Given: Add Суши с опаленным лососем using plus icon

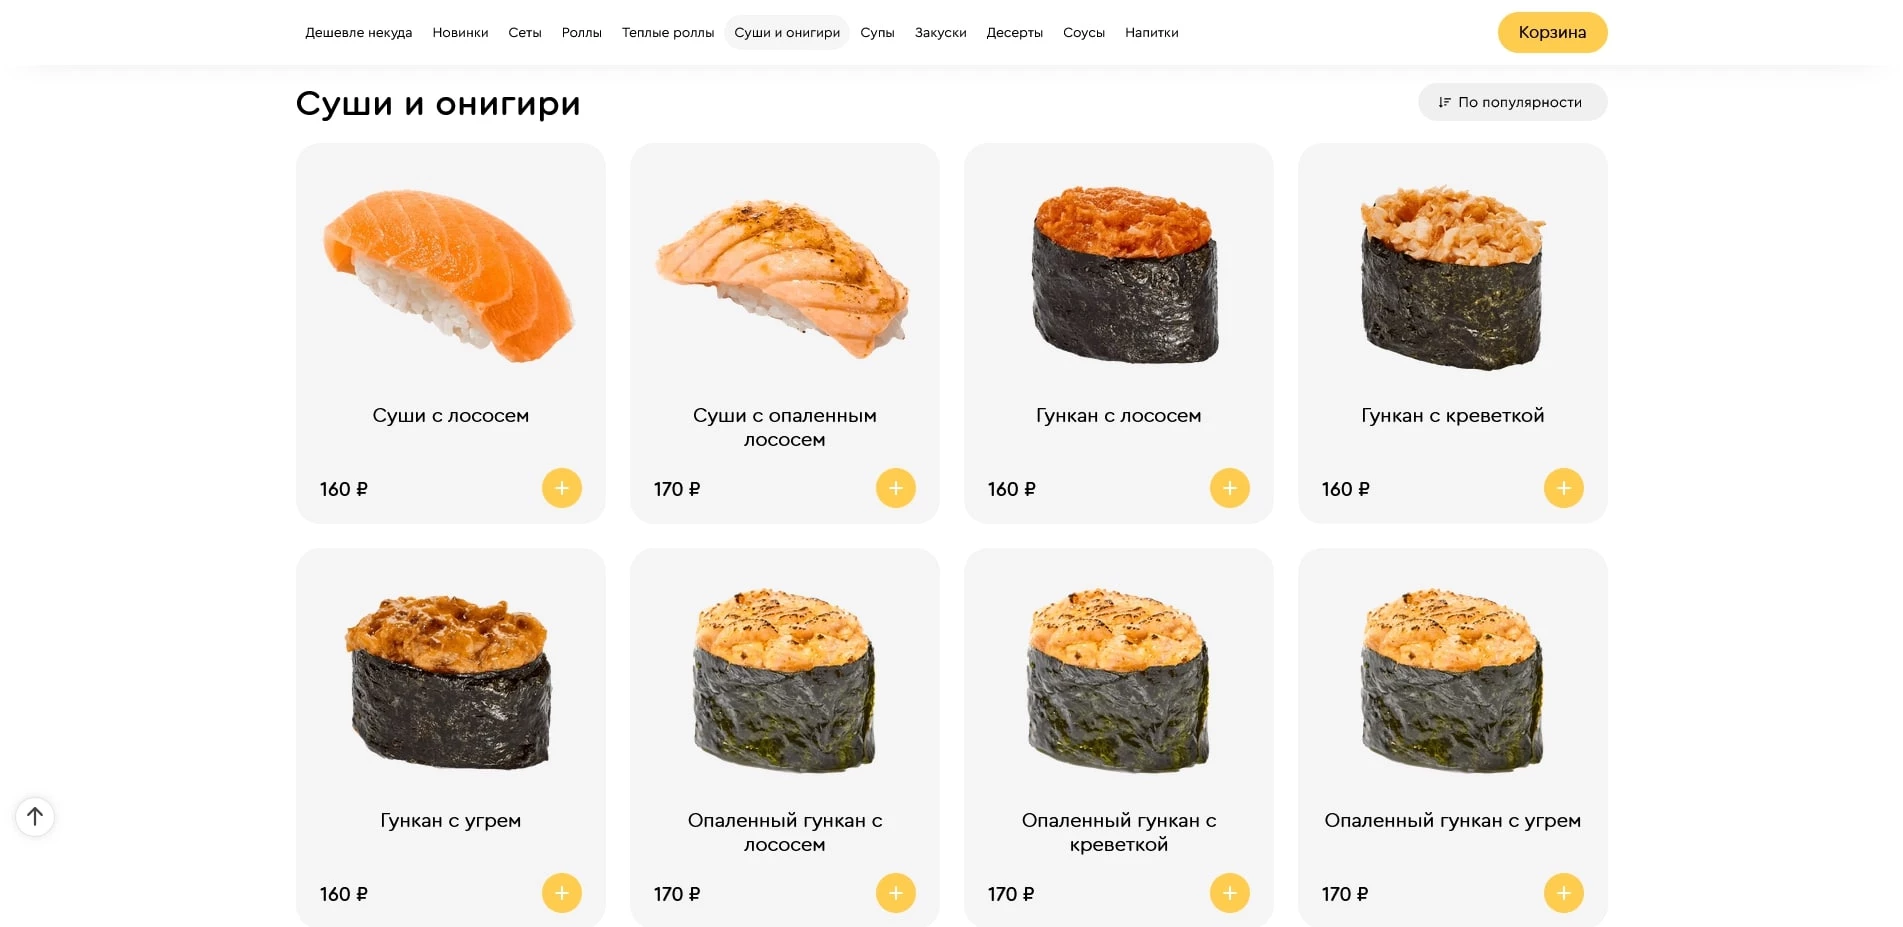Looking at the screenshot, I should 895,488.
